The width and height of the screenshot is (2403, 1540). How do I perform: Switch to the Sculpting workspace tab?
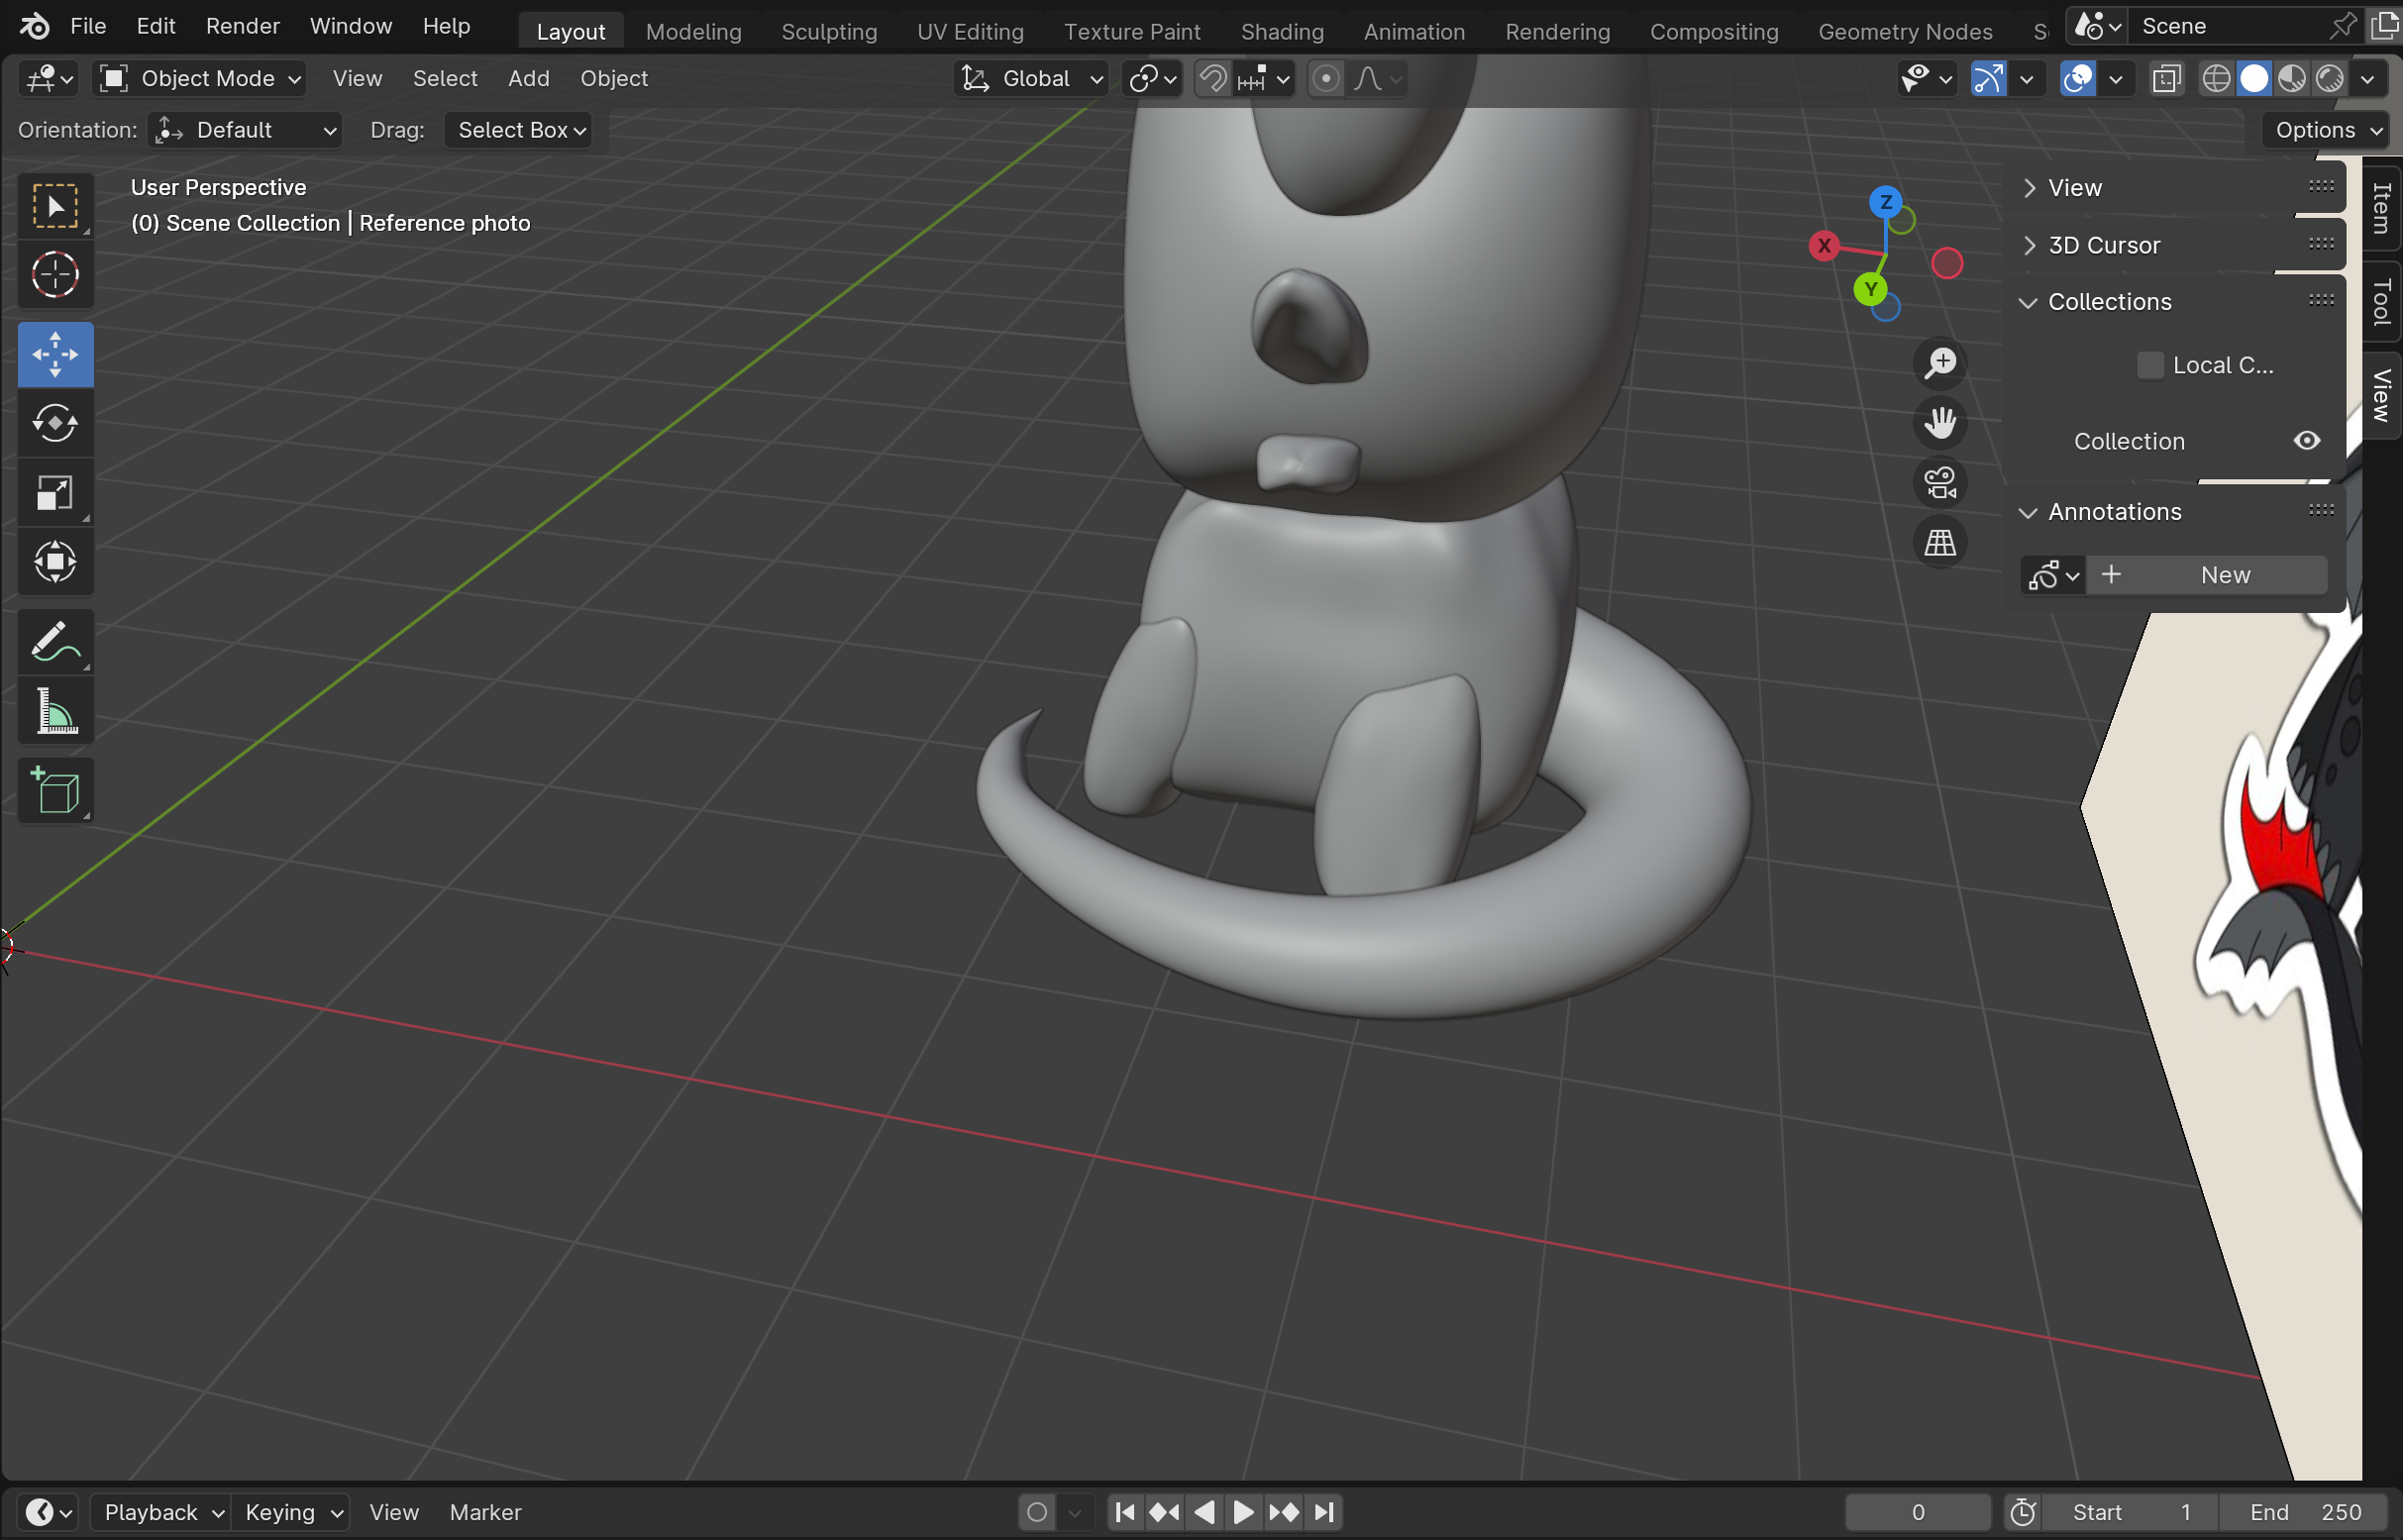pyautogui.click(x=829, y=31)
